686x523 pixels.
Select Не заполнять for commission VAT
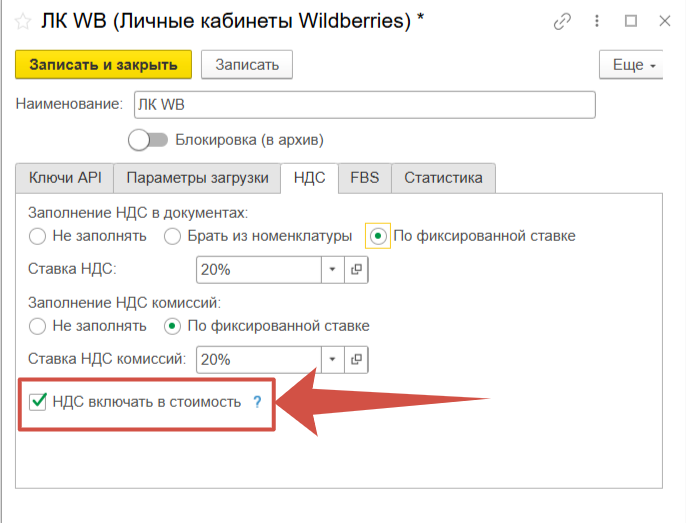click(38, 326)
